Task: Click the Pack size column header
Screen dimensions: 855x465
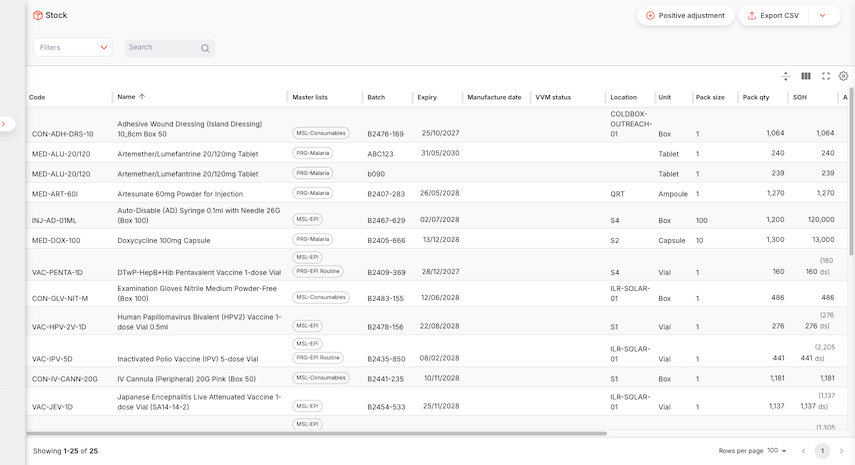Action: click(710, 97)
